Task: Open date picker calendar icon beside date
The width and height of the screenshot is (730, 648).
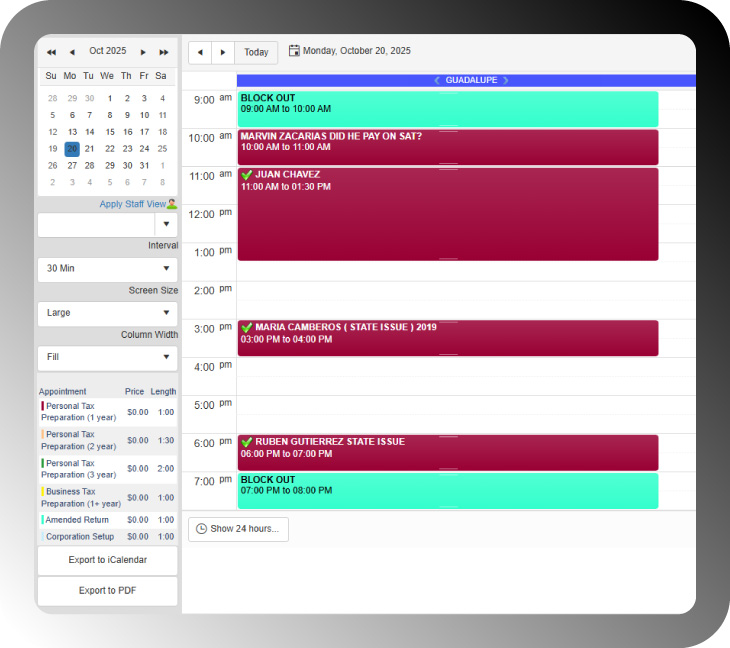Action: coord(294,51)
